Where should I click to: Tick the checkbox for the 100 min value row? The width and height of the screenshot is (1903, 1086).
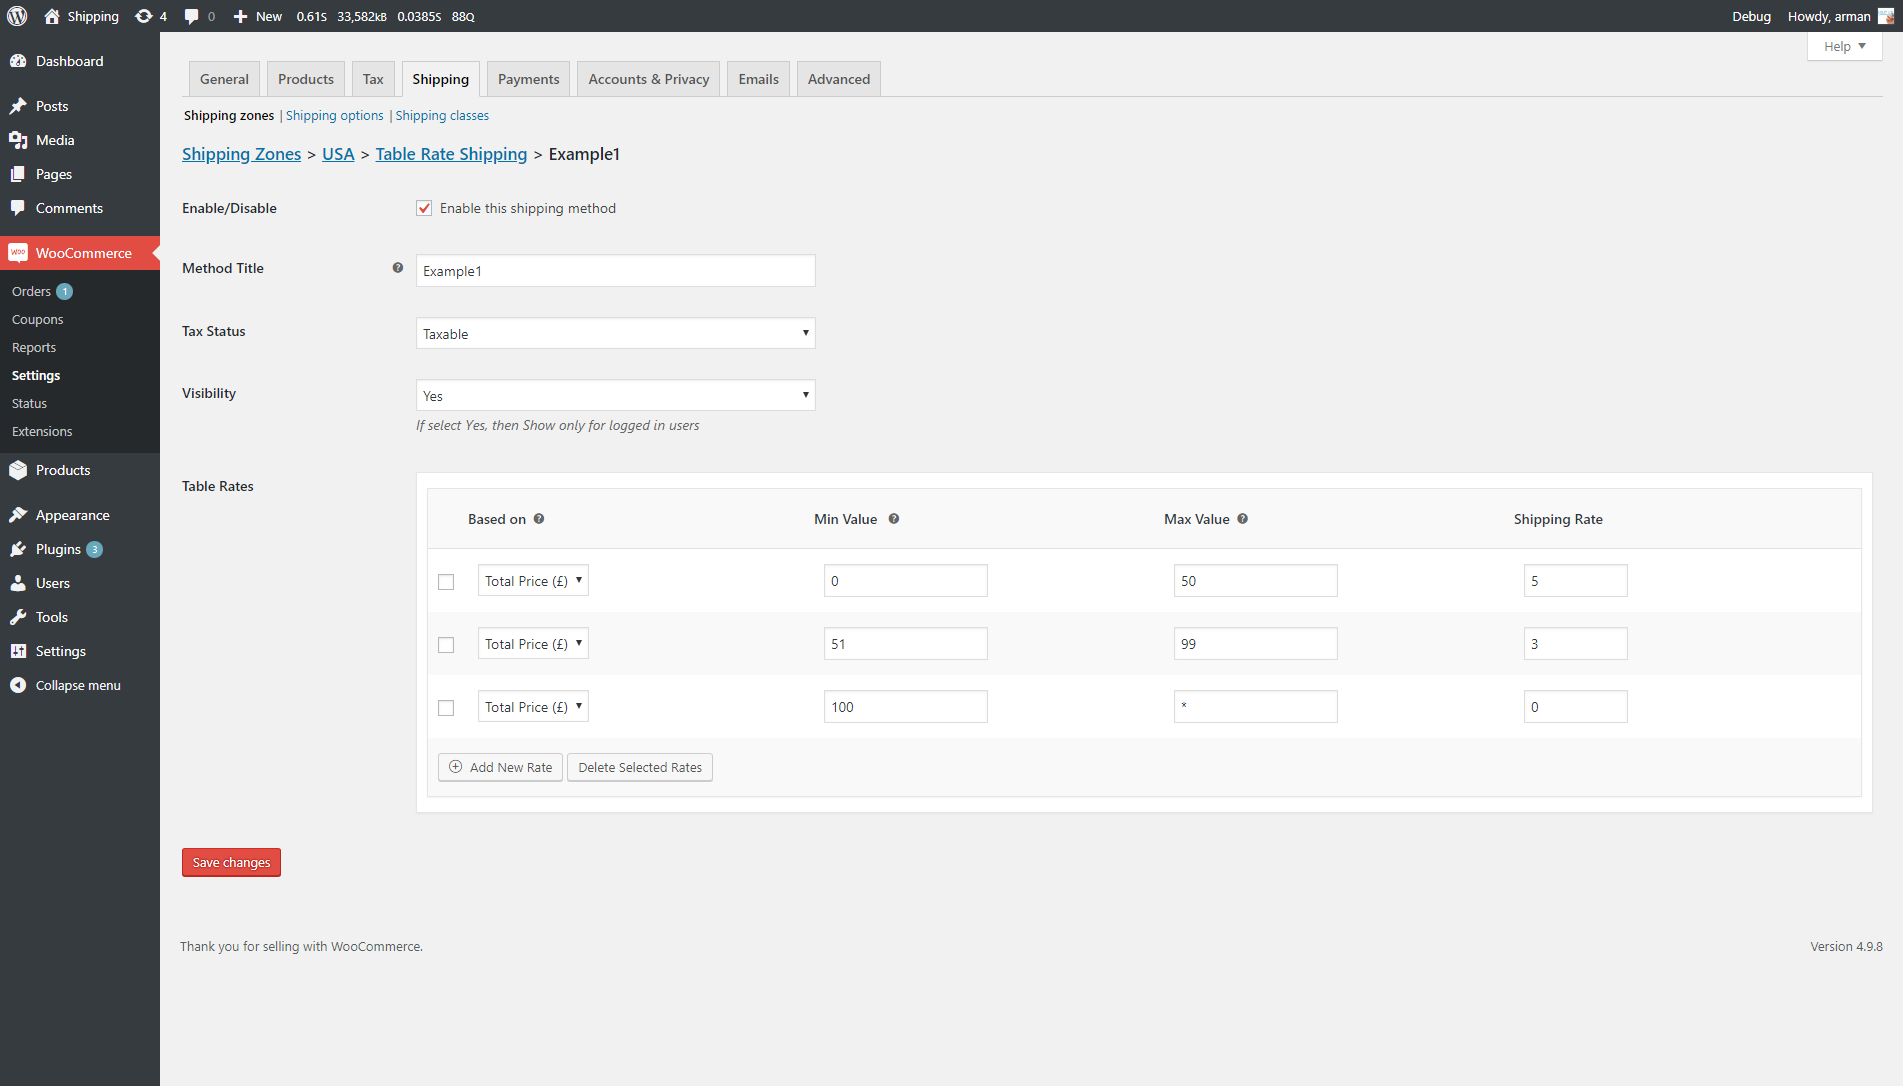[x=446, y=708]
